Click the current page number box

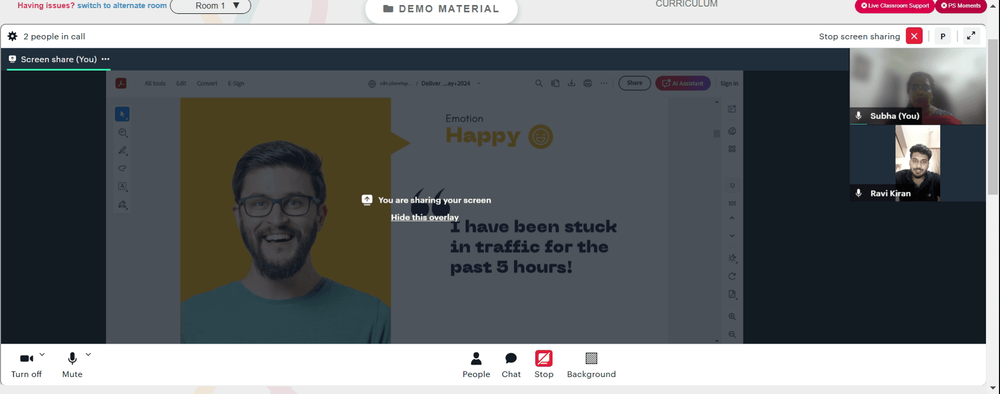coord(732,186)
